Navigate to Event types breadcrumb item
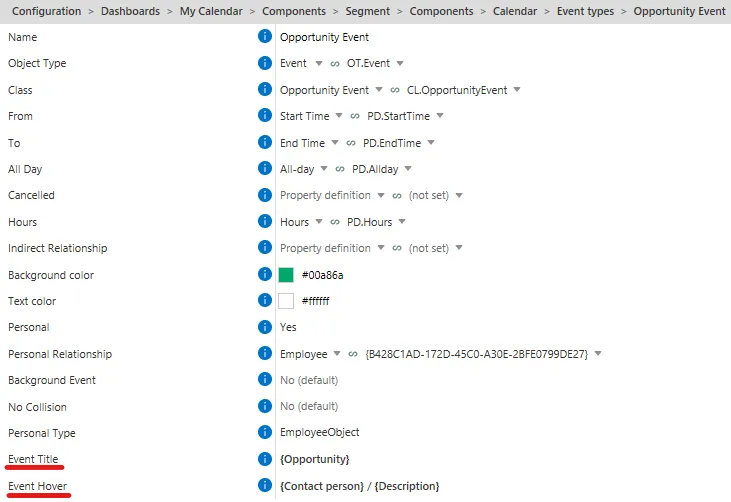Screen dimensions: 731x502 585,11
